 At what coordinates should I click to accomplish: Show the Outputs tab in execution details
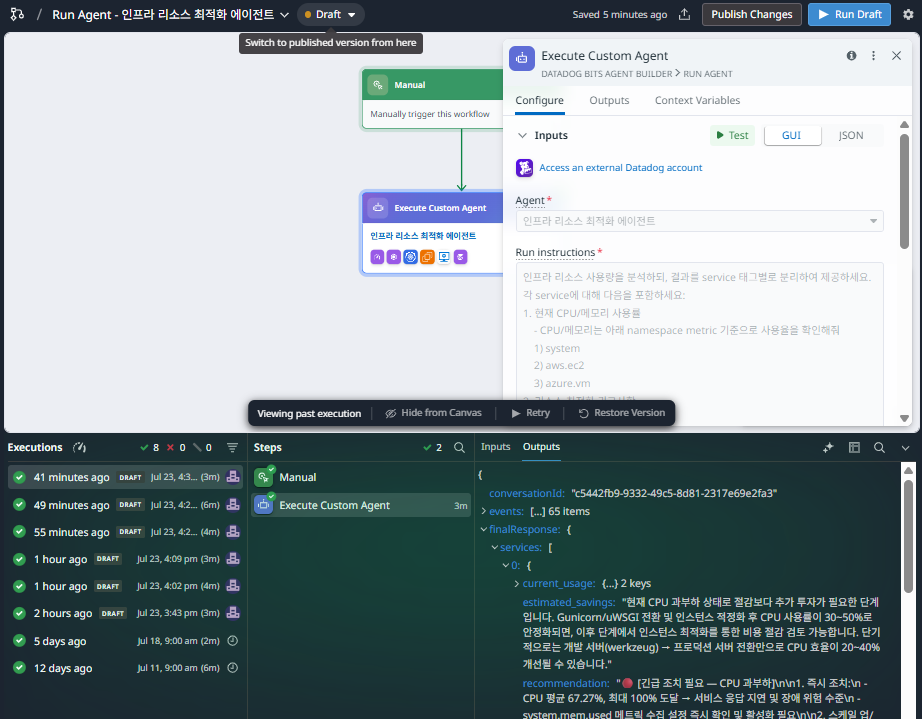542,447
